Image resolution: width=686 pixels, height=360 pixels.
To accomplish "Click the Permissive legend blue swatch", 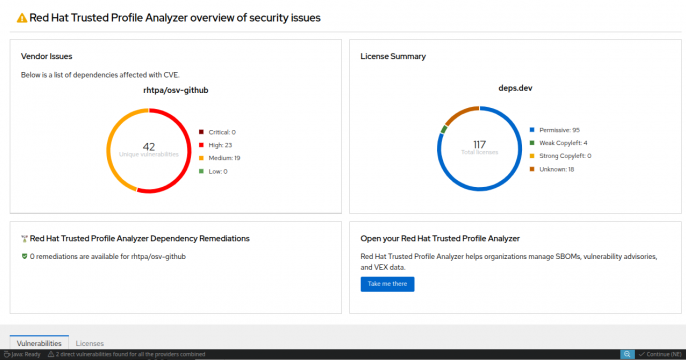I will [x=532, y=130].
